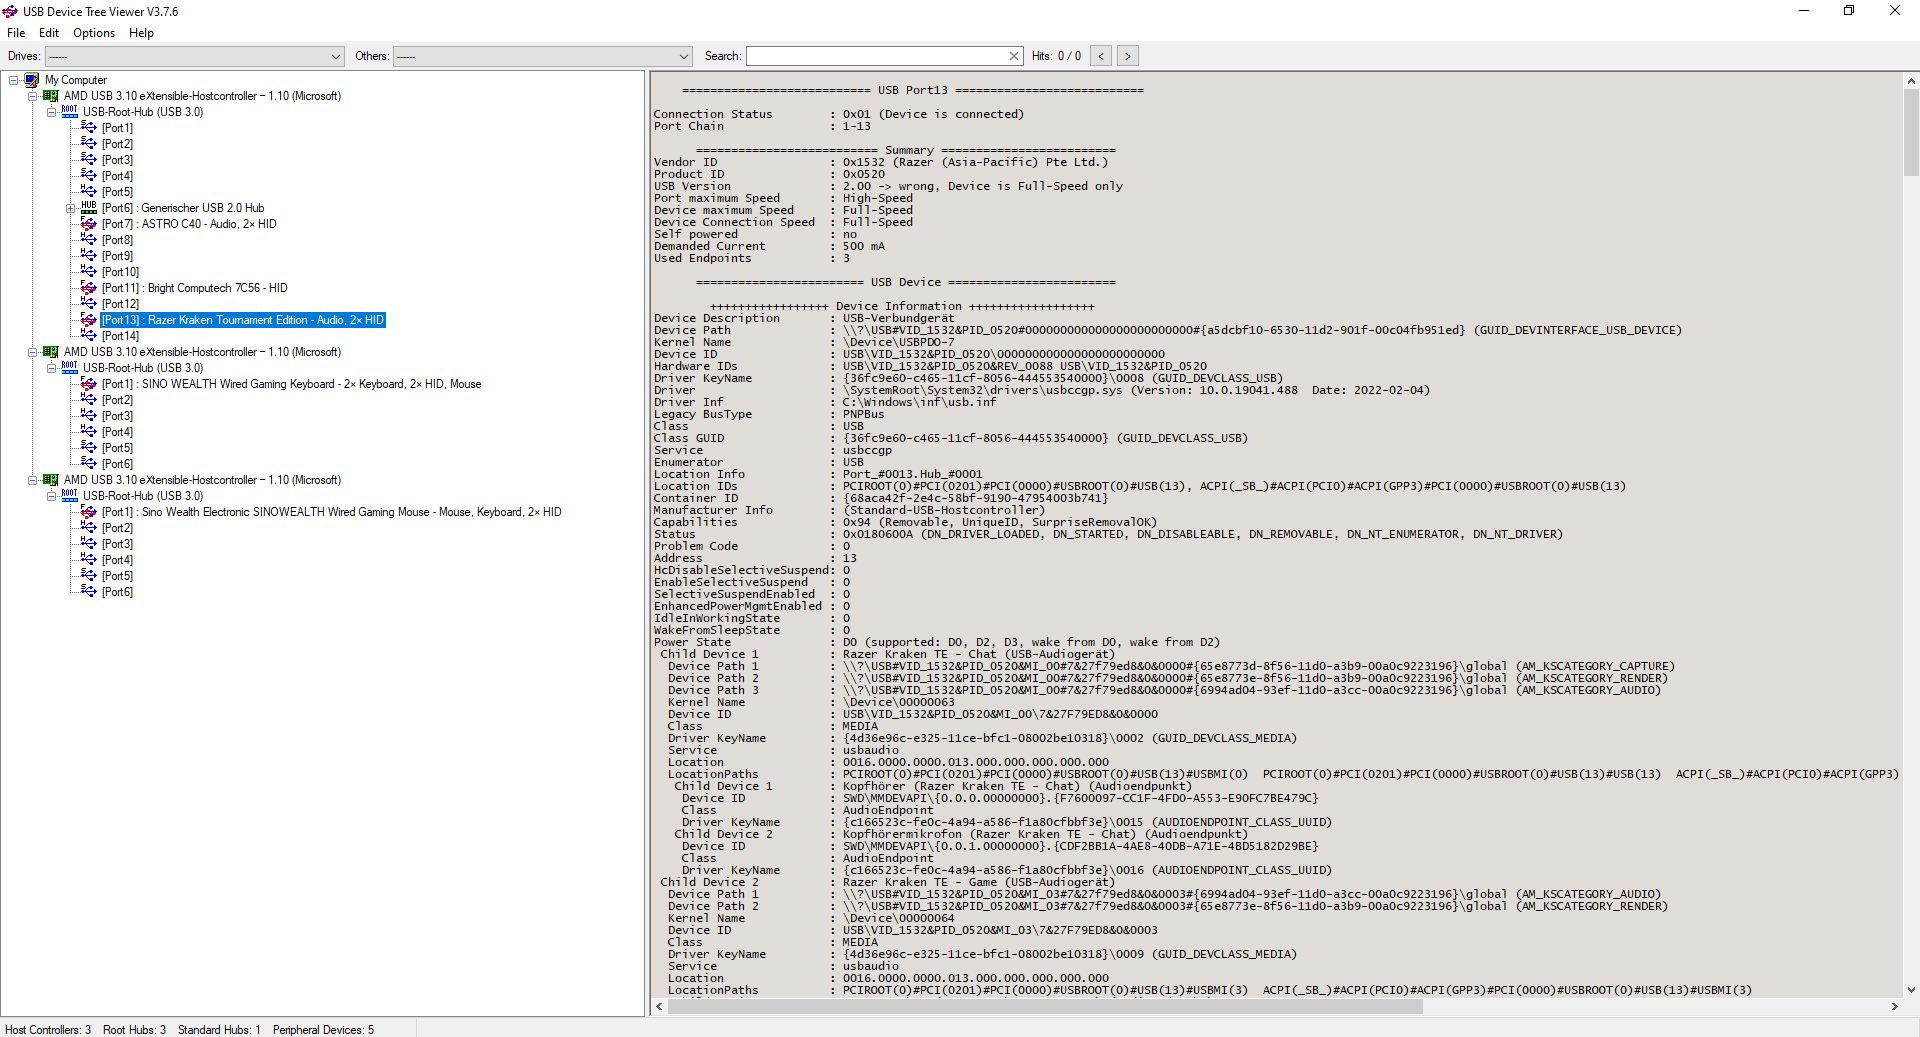Click Root Hubs: 3 in status bar
The image size is (1920, 1037).
(134, 1029)
